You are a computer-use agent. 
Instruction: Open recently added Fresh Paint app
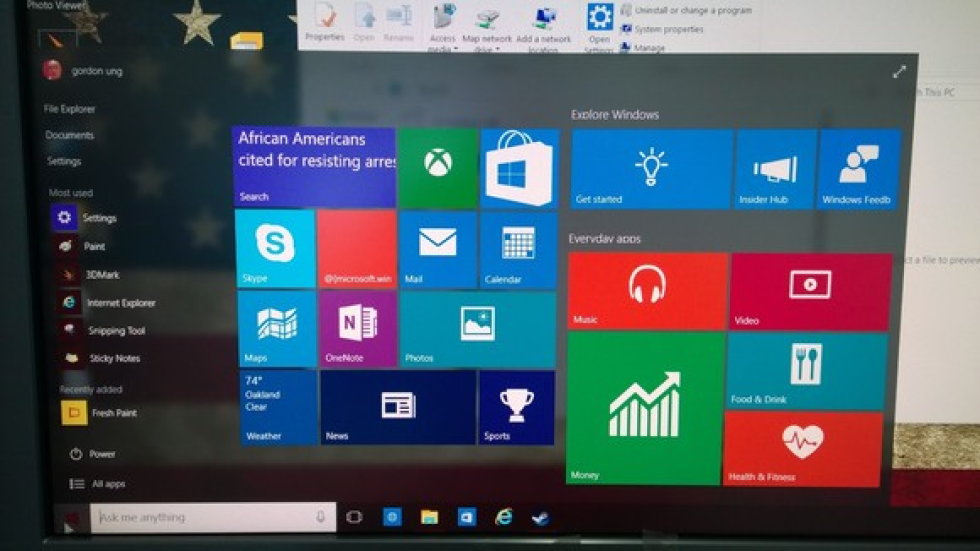99,413
